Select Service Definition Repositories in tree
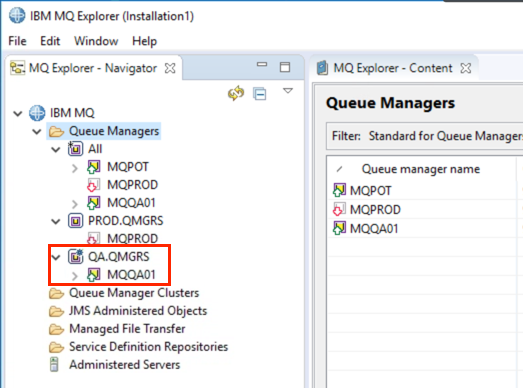523x388 pixels. (x=148, y=347)
